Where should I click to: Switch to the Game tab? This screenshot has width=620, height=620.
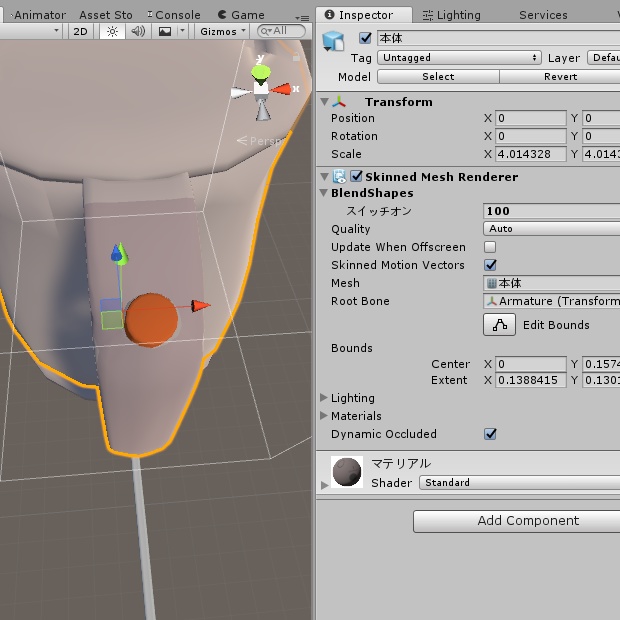point(241,15)
